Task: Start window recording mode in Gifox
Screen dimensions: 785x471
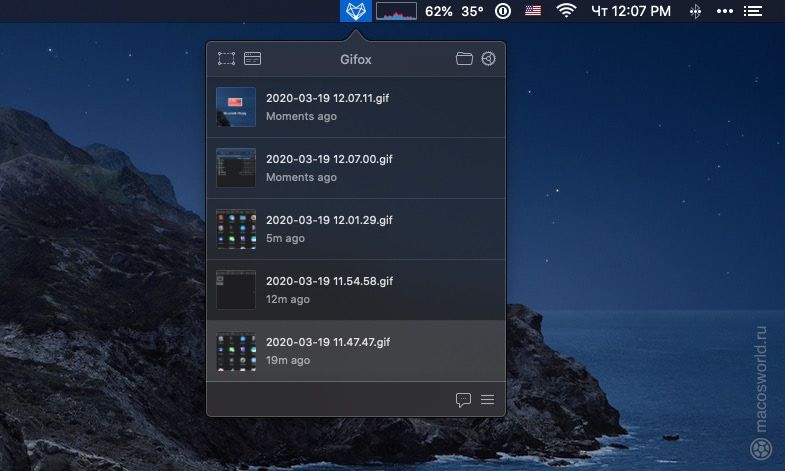Action: click(252, 59)
